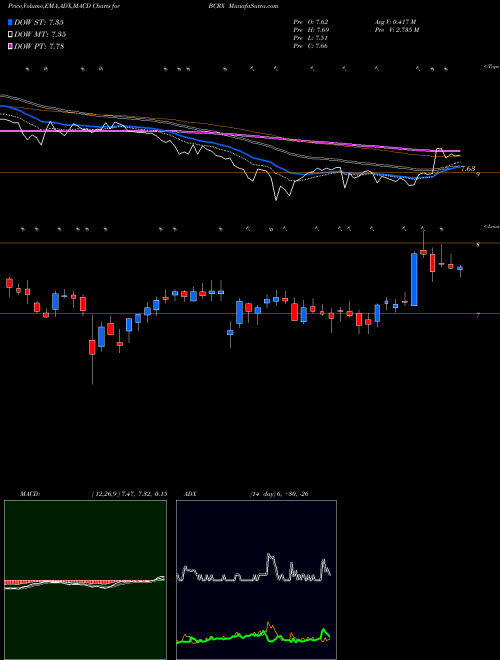Click the price axis label 7
This screenshot has width=500, height=660.
tap(478, 315)
